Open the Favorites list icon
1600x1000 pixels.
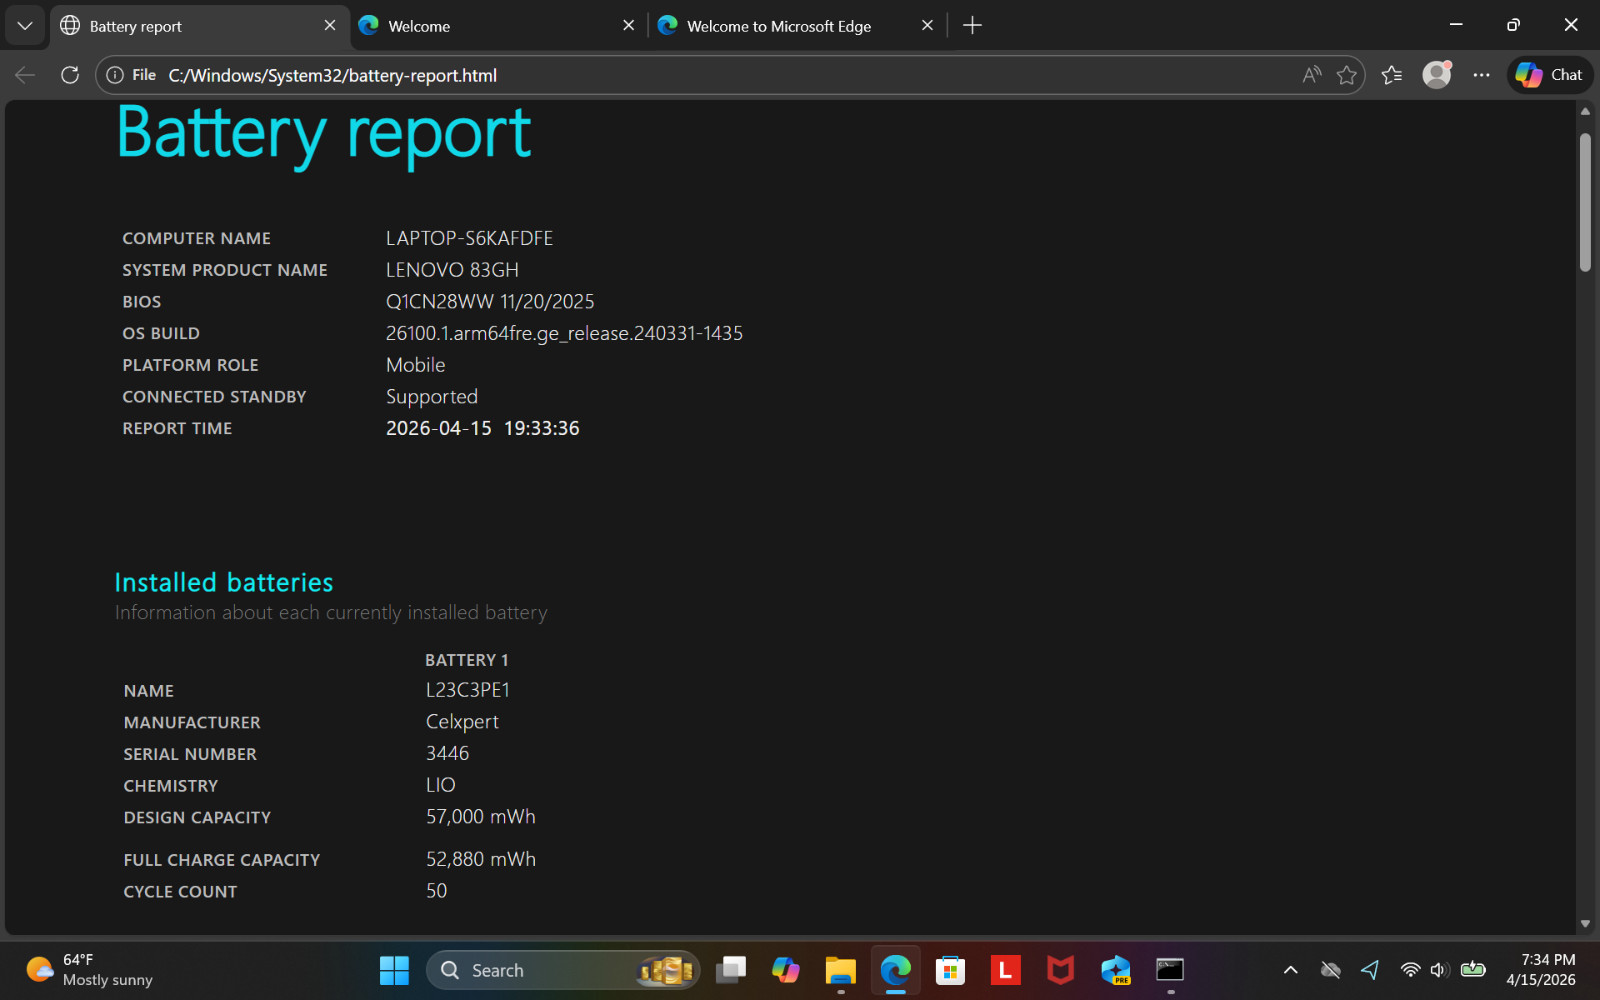click(x=1392, y=75)
